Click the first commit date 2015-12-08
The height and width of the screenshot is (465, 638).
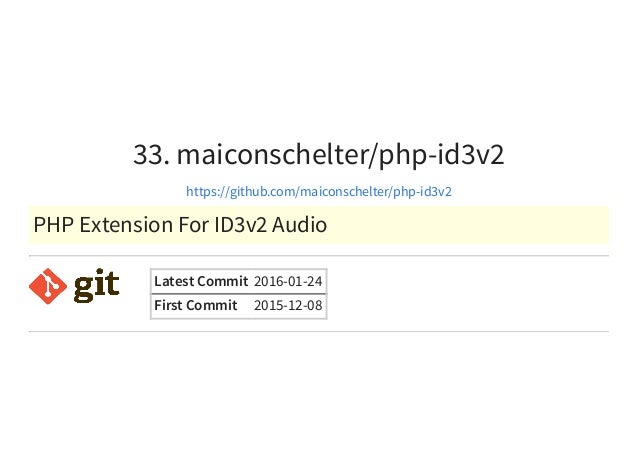288,306
